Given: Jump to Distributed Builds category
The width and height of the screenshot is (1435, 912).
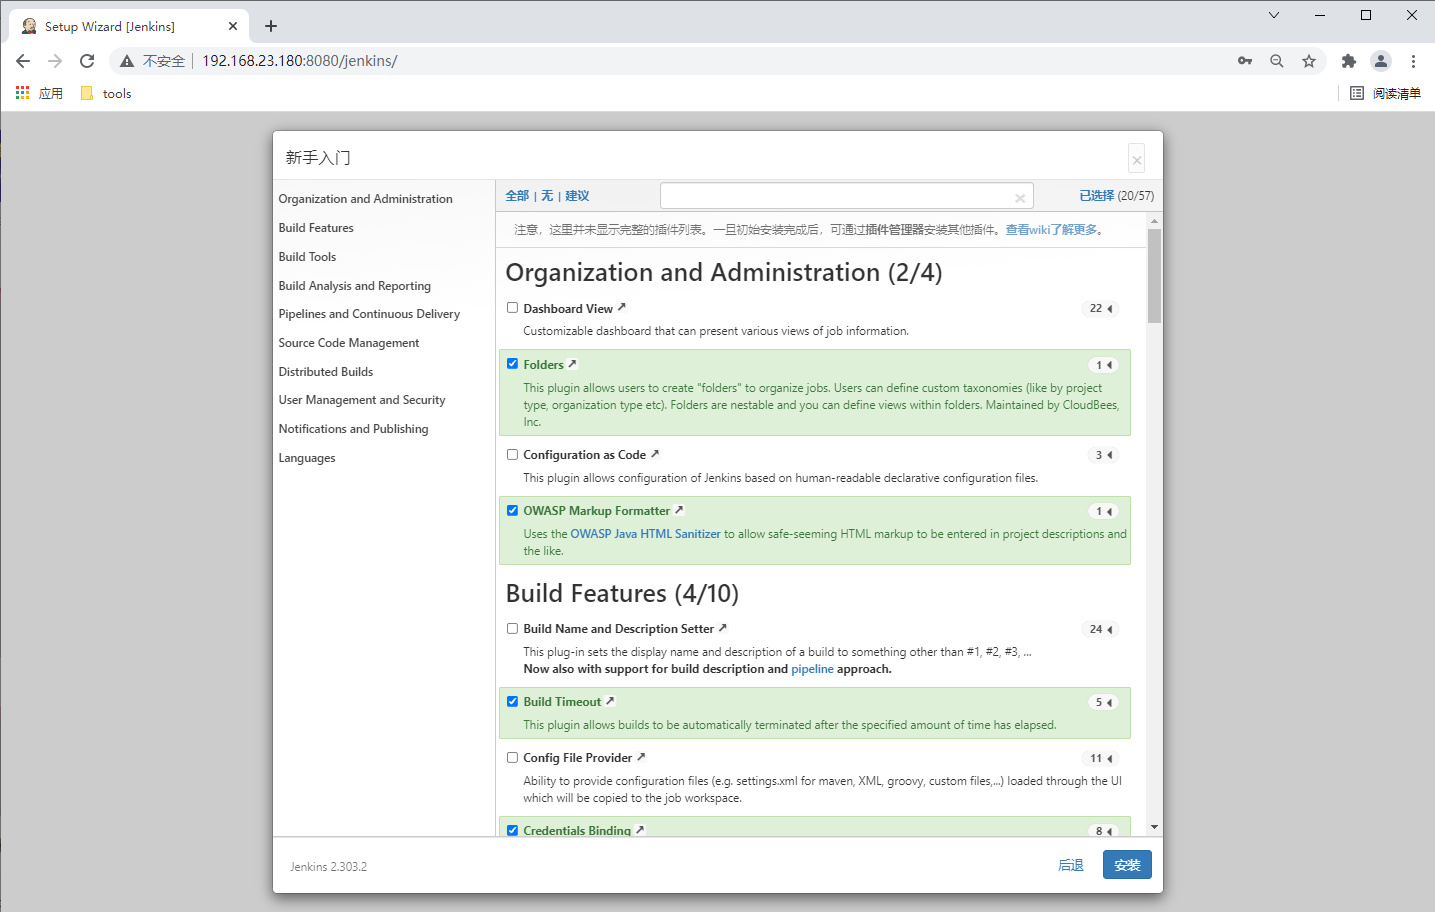Looking at the screenshot, I should click(x=325, y=372).
